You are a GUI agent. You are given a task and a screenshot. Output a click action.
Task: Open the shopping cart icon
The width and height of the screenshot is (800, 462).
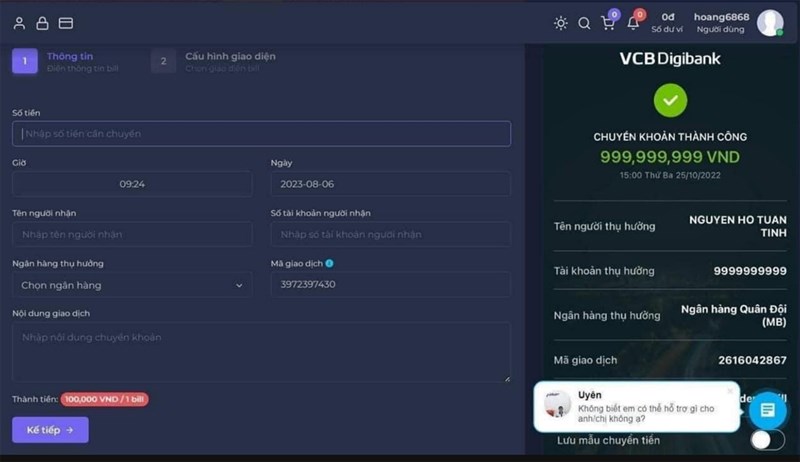tap(608, 23)
